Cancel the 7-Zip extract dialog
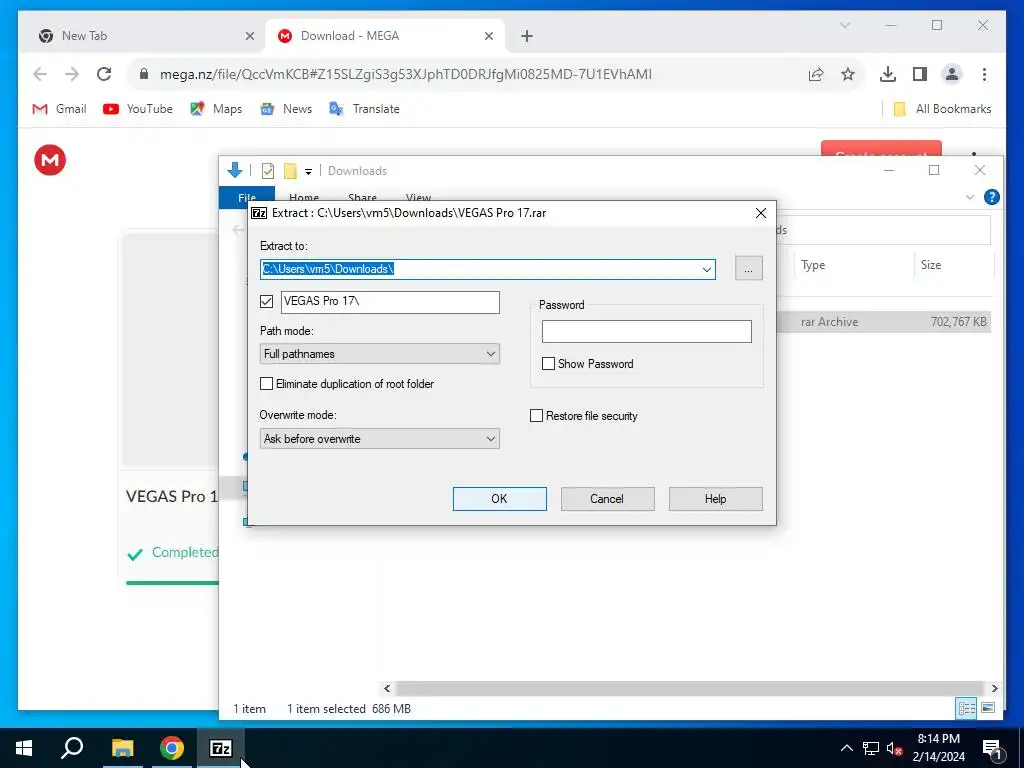Image resolution: width=1024 pixels, height=768 pixels. (607, 499)
